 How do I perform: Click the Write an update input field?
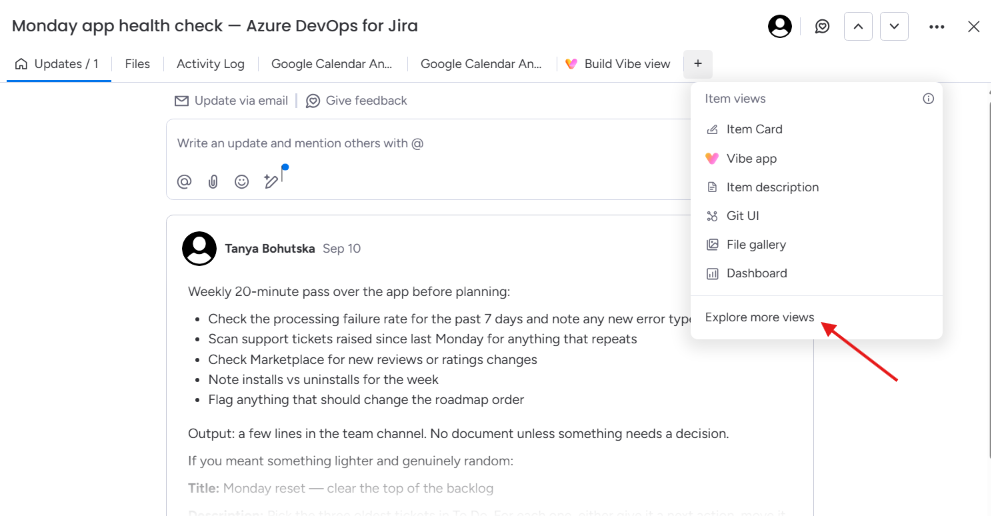[430, 144]
